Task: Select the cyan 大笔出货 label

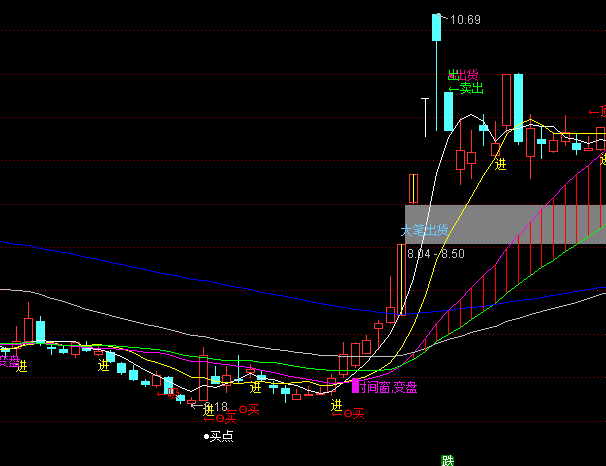Action: [x=424, y=230]
